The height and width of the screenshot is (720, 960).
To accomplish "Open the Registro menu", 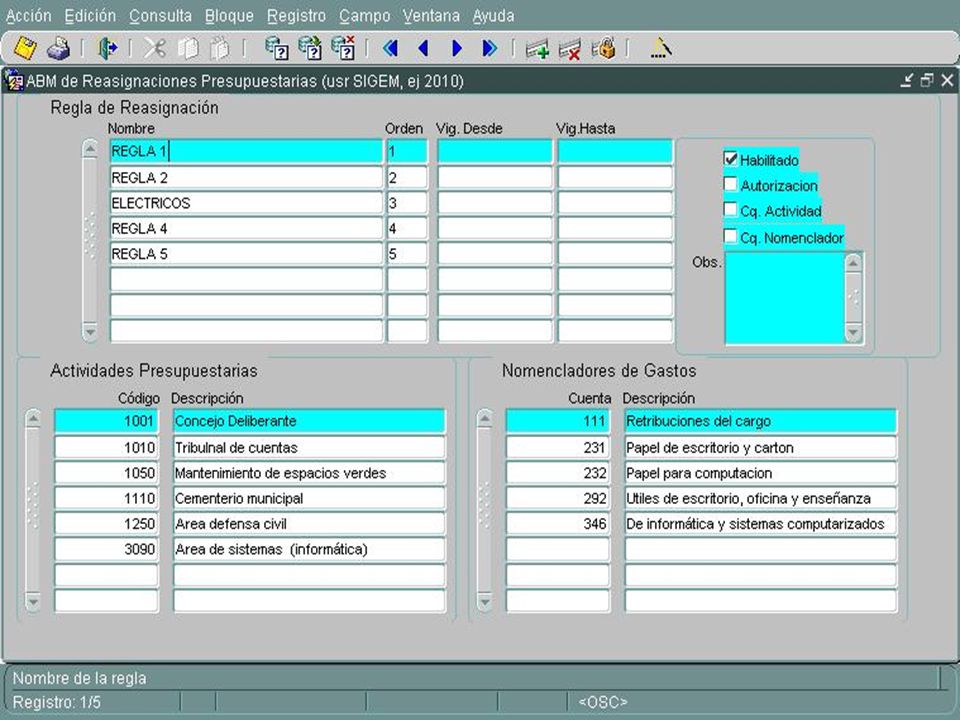I will (296, 16).
